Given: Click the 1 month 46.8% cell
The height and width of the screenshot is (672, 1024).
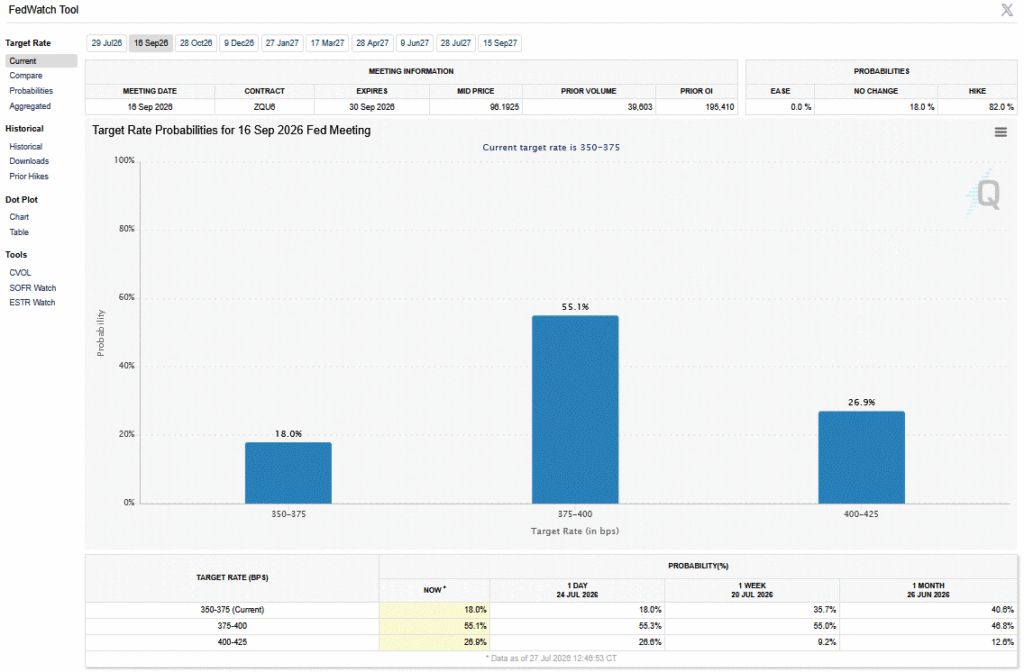Looking at the screenshot, I should (x=928, y=626).
